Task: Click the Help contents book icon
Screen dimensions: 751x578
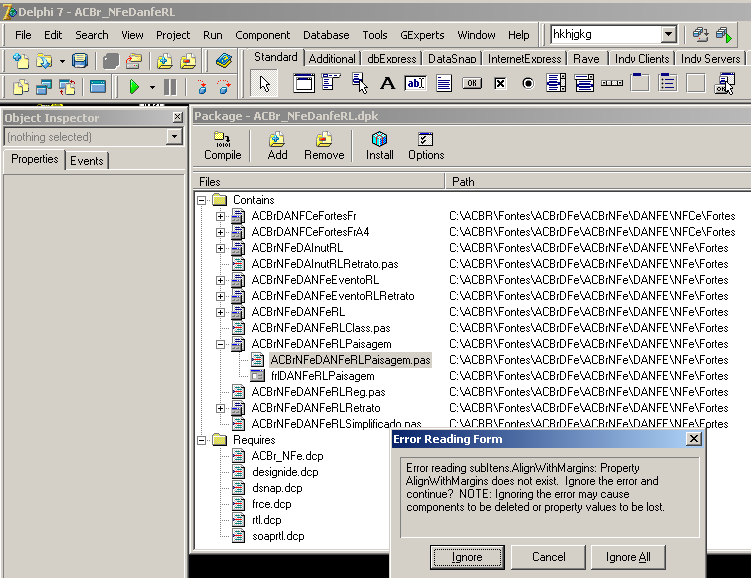Action: (224, 61)
